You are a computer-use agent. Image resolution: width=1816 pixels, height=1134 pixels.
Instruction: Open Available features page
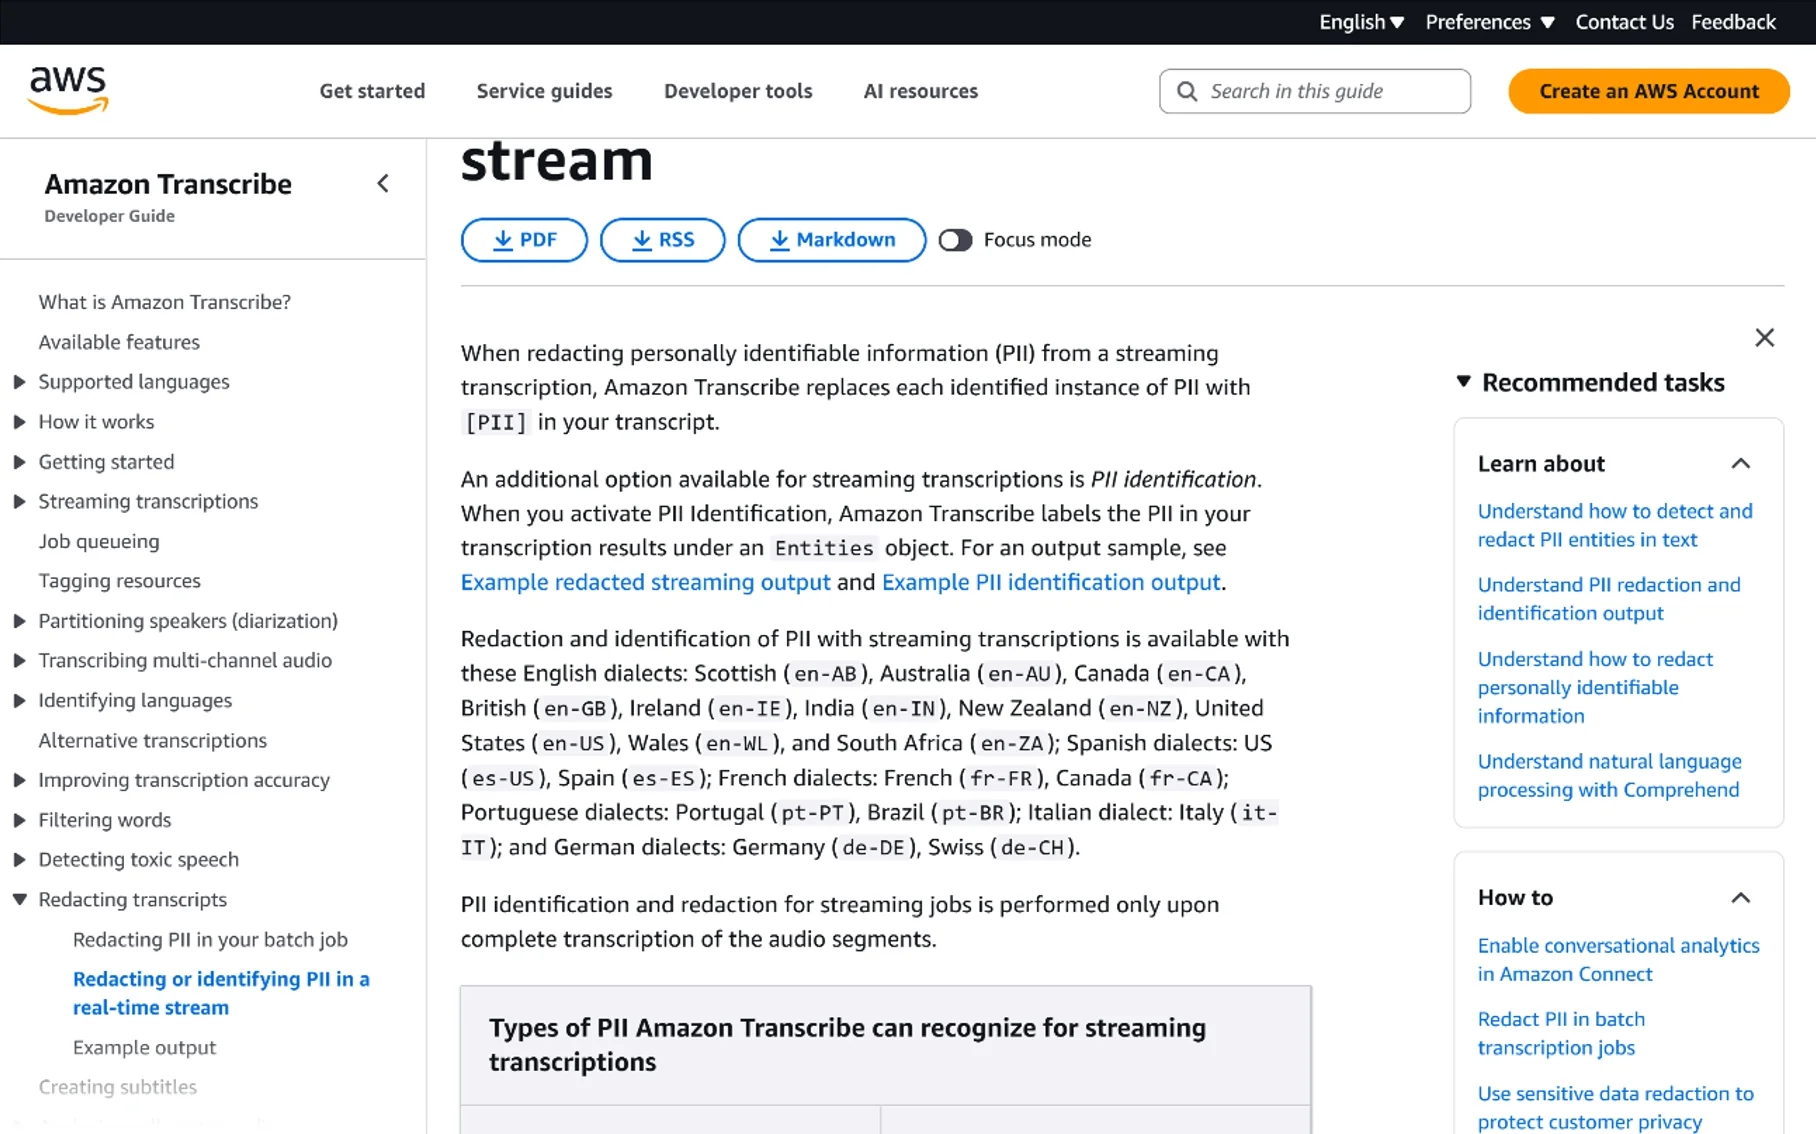coord(119,342)
